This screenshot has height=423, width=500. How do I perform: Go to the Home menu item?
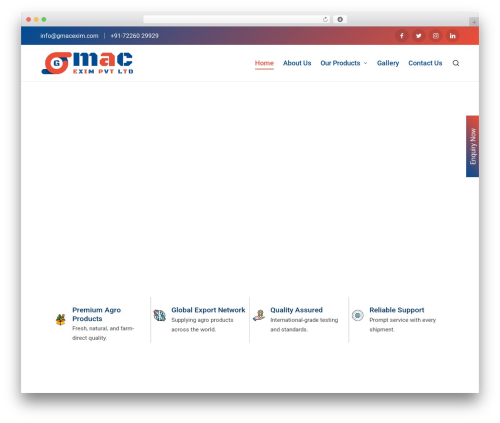coord(264,63)
